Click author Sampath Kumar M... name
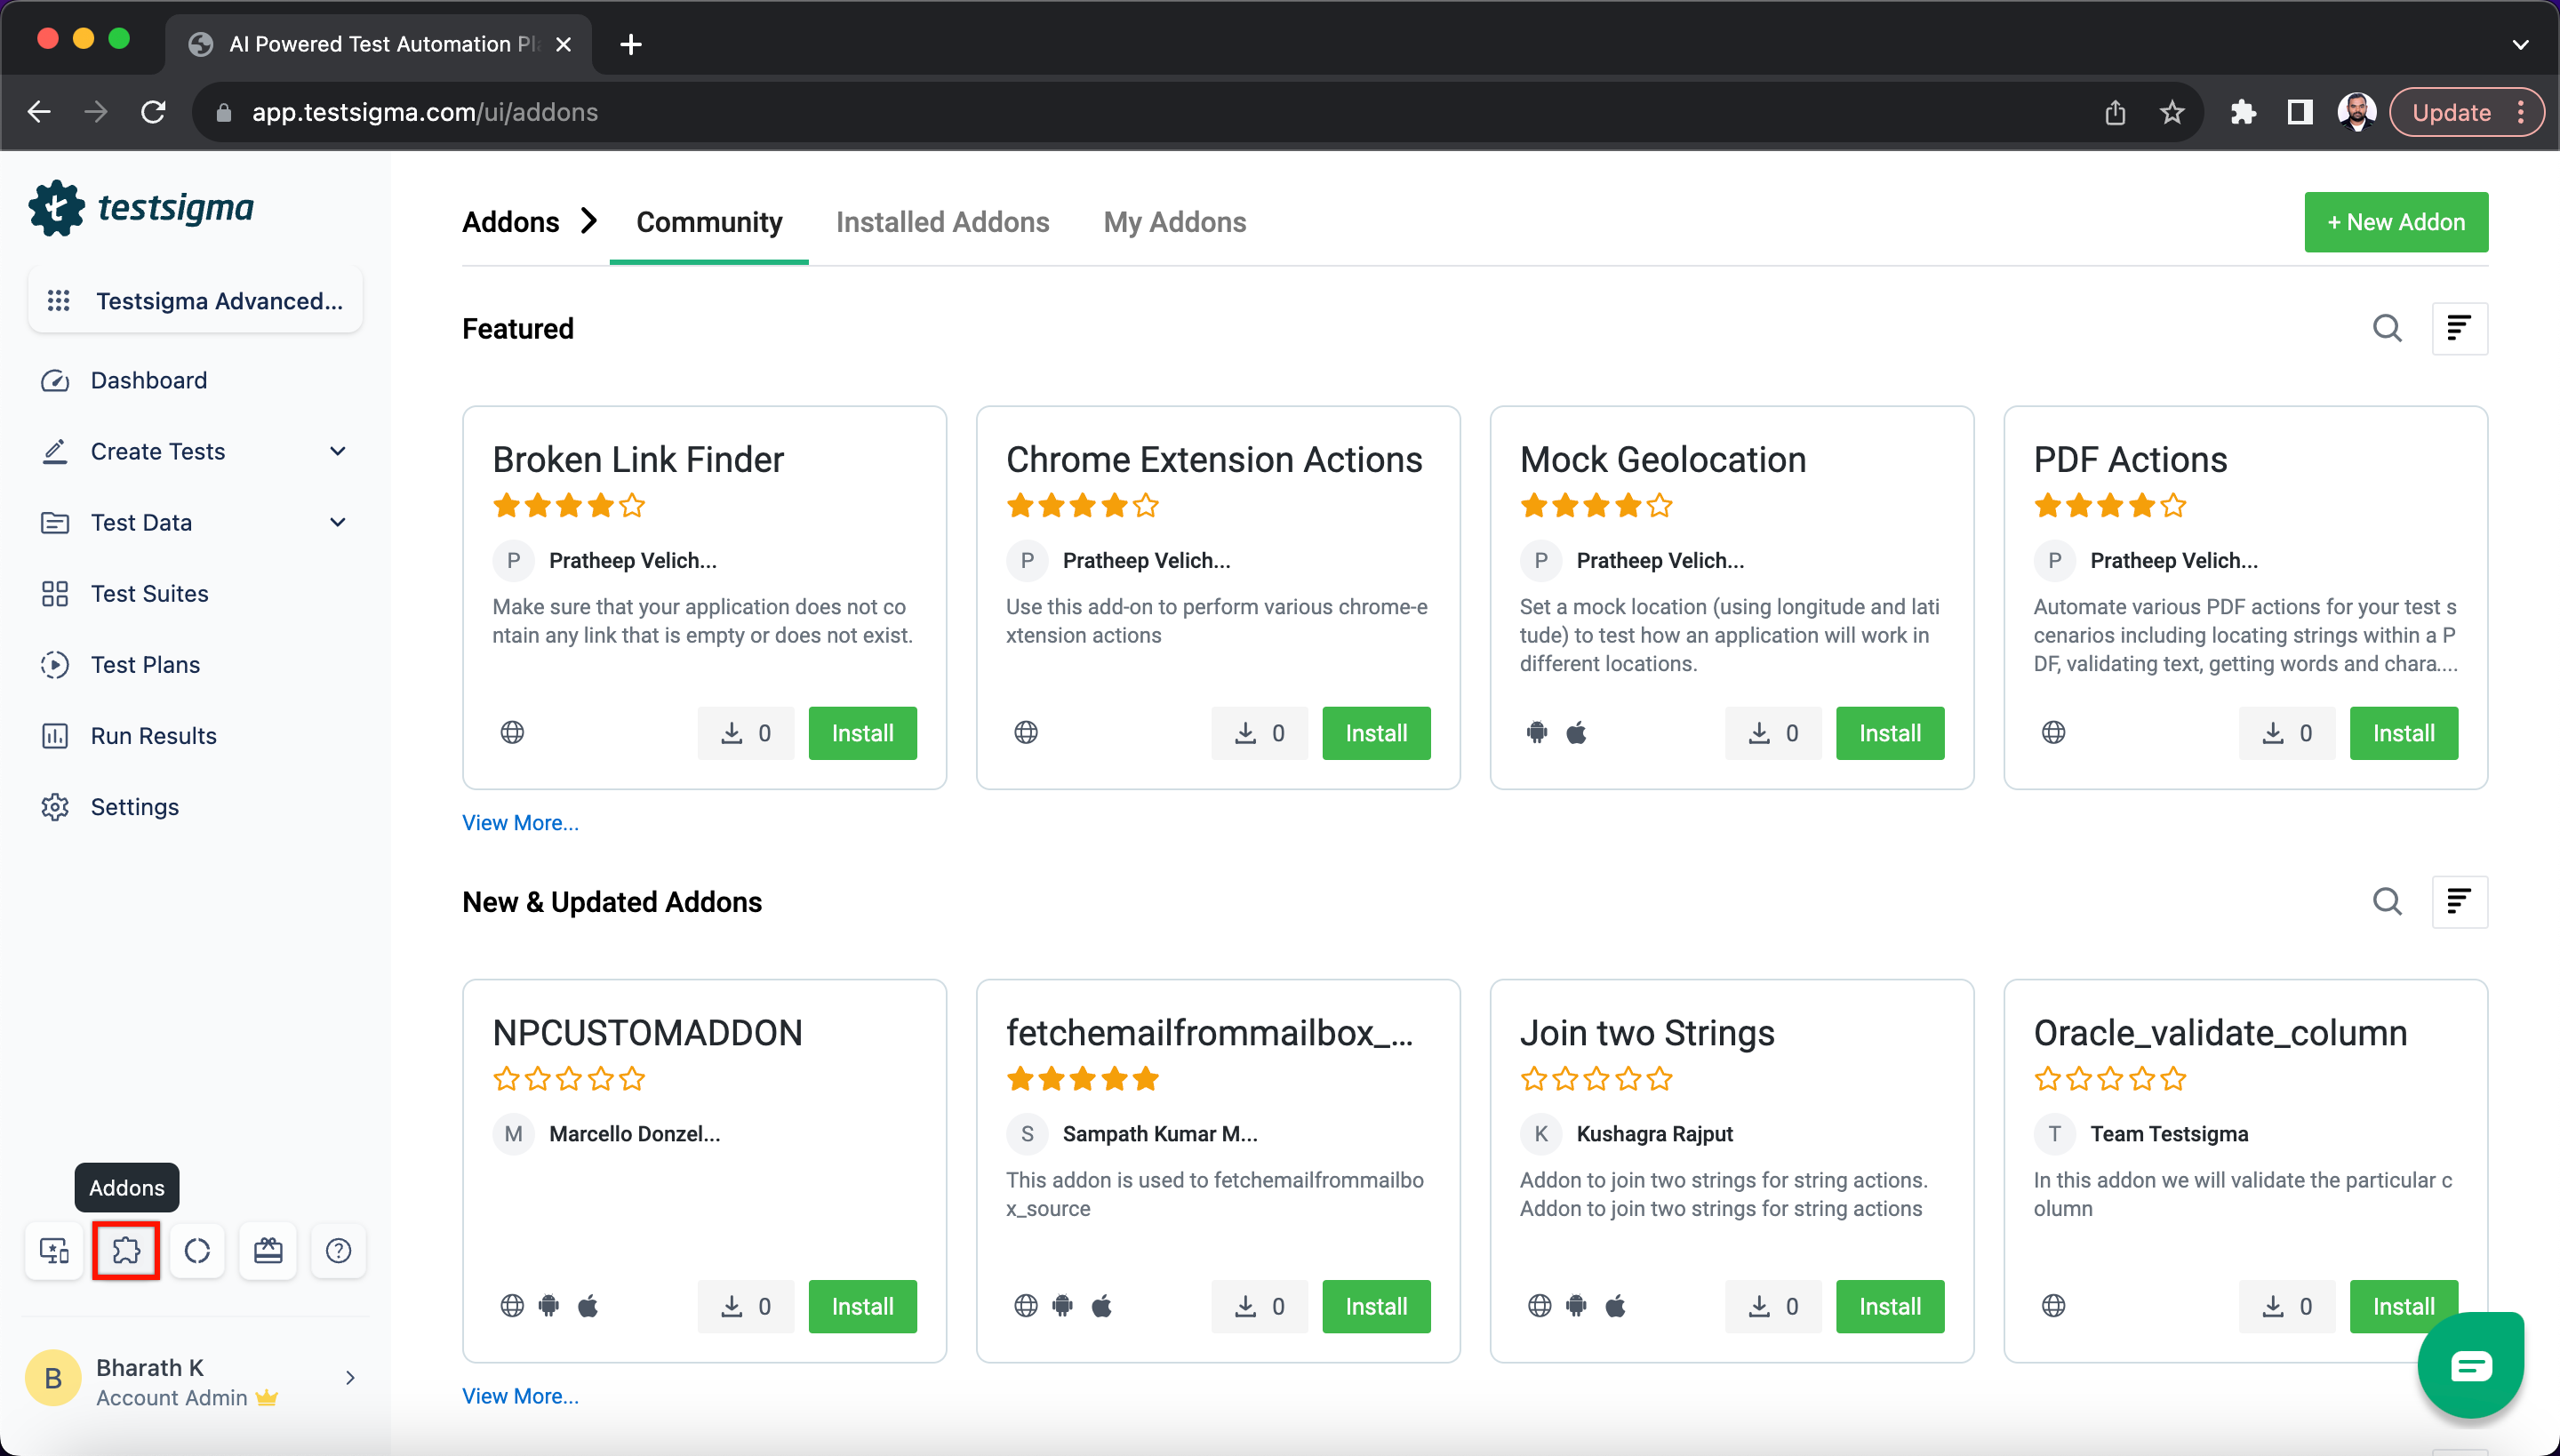This screenshot has height=1456, width=2560. (1160, 1133)
